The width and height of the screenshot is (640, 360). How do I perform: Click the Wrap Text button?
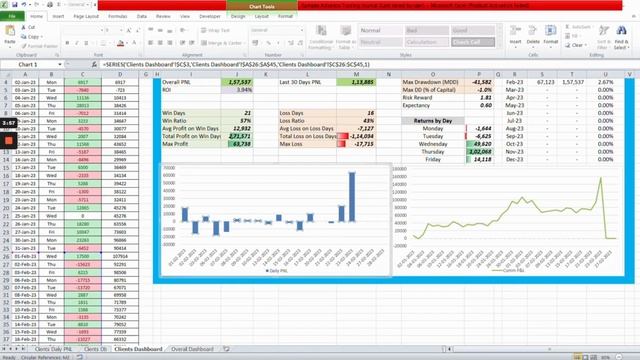pos(216,30)
